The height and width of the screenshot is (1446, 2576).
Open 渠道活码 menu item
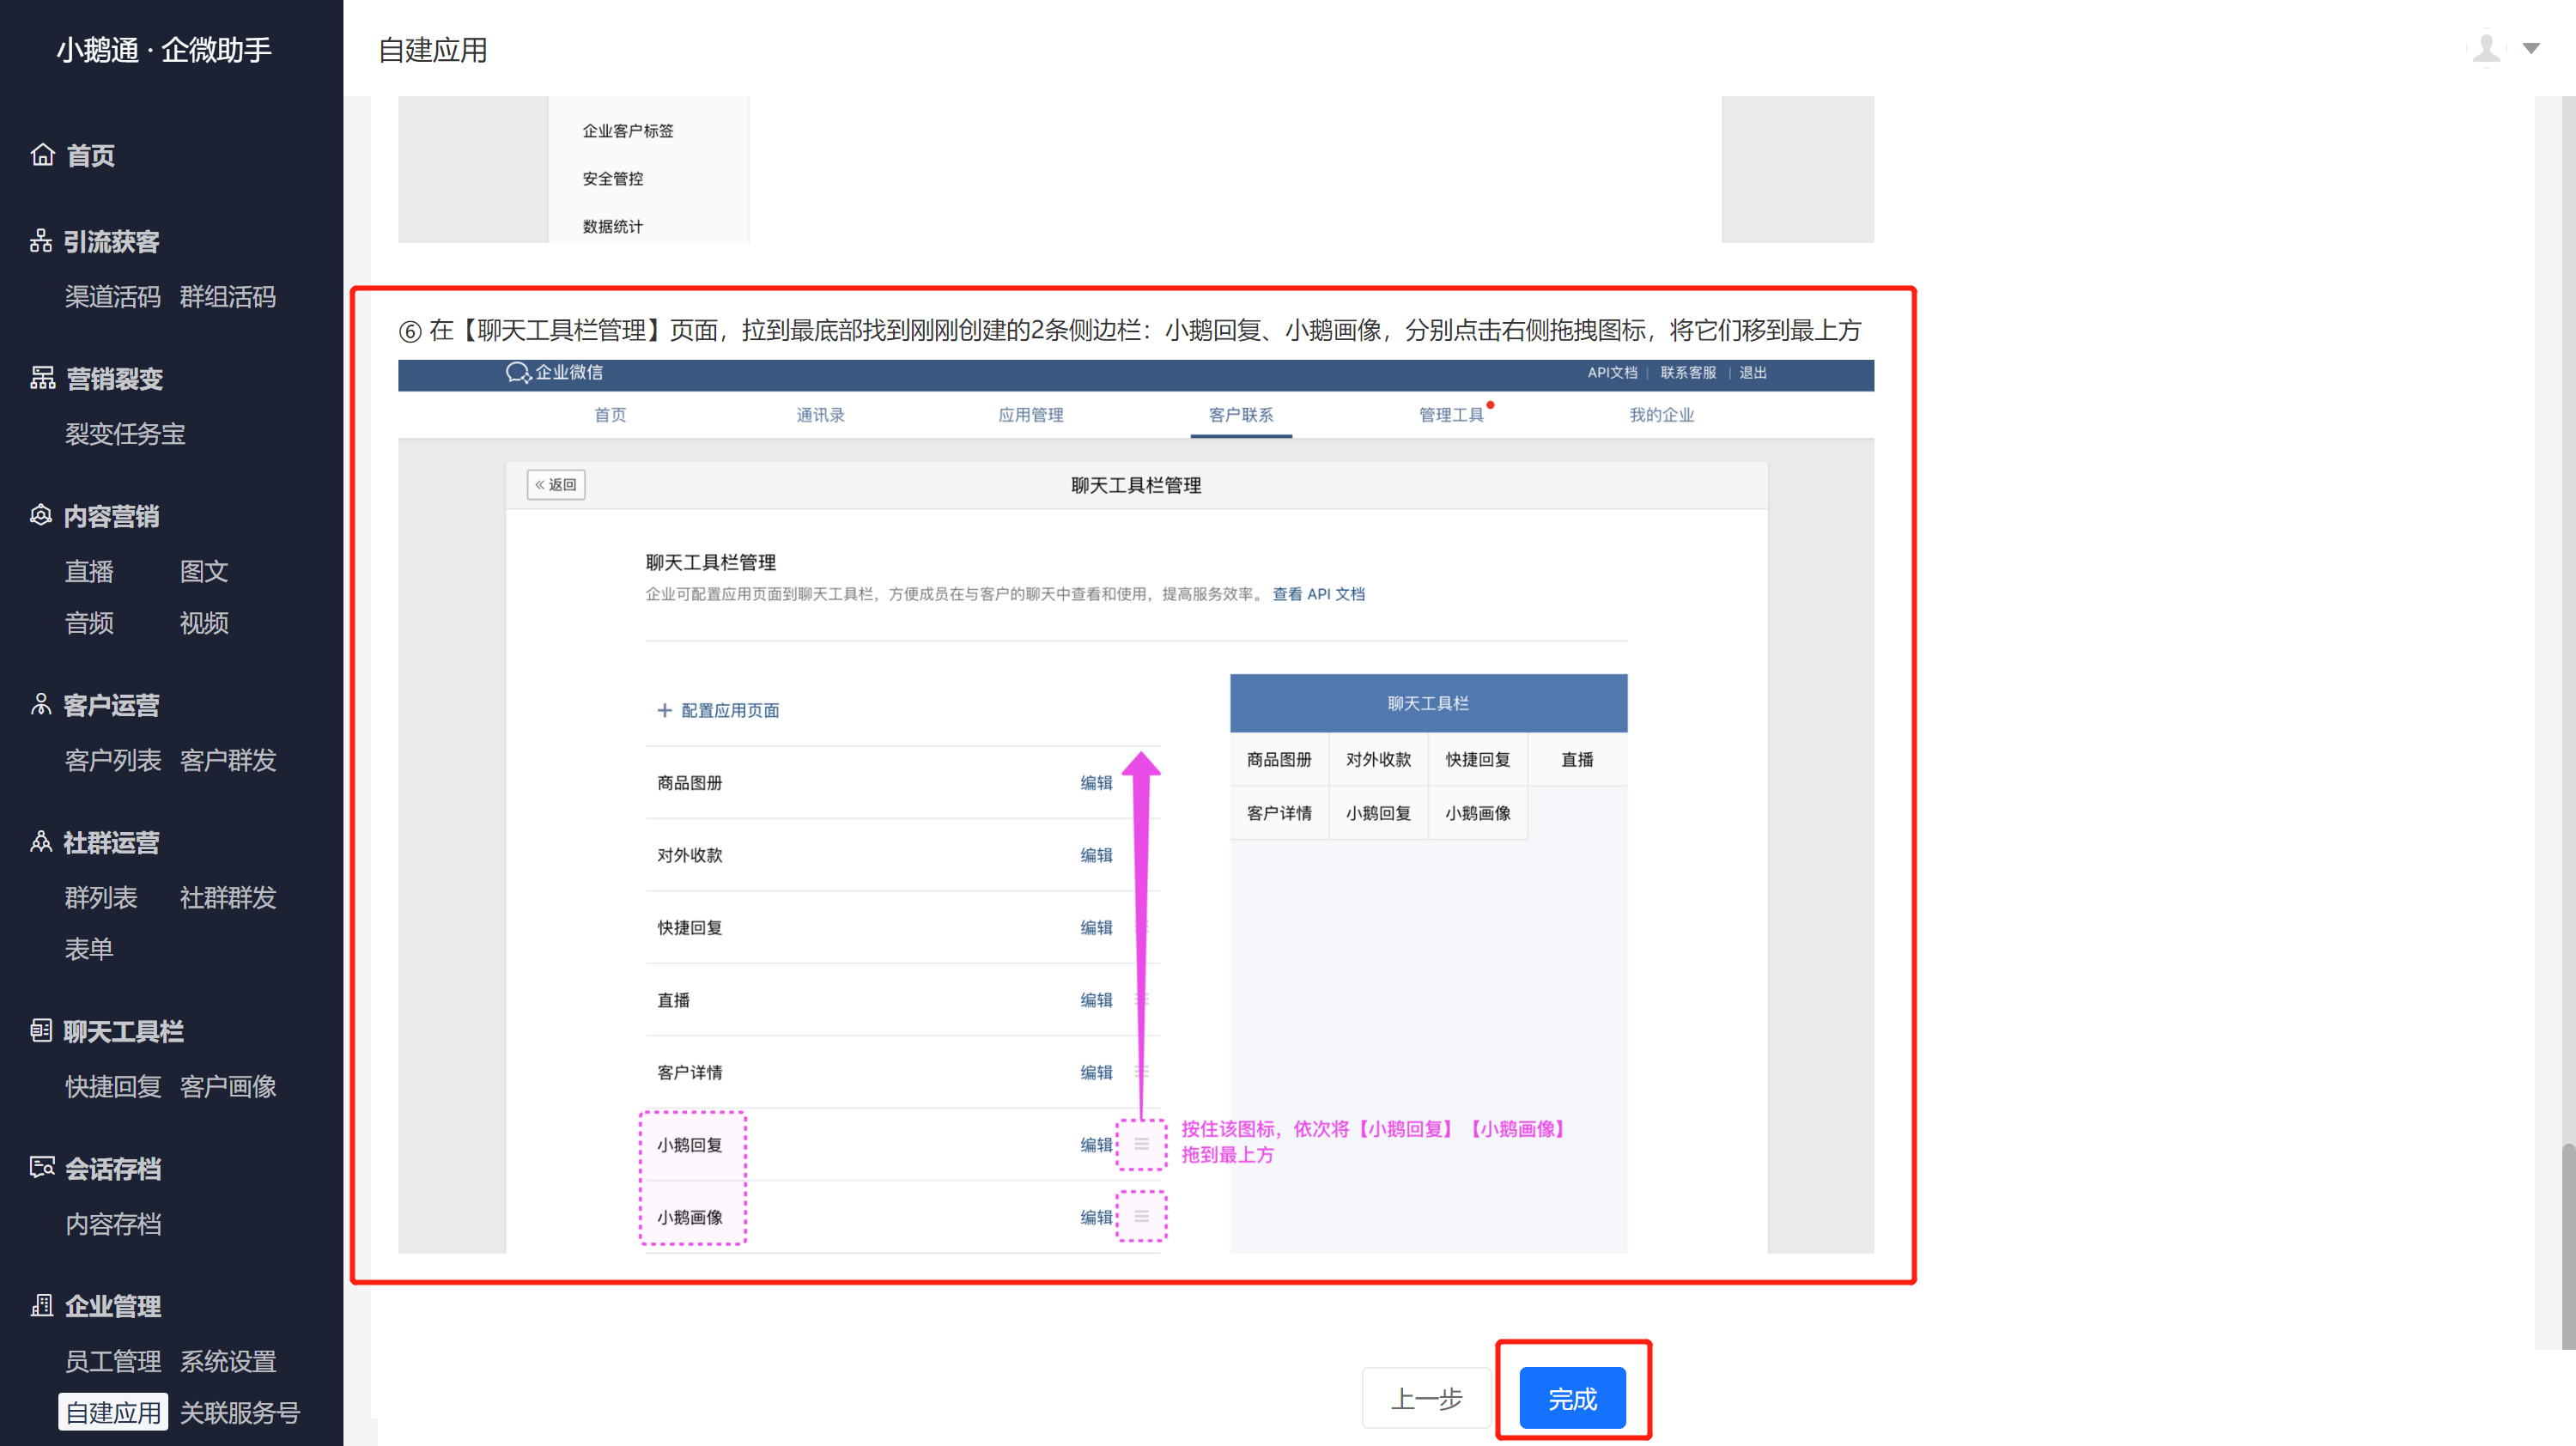(112, 296)
